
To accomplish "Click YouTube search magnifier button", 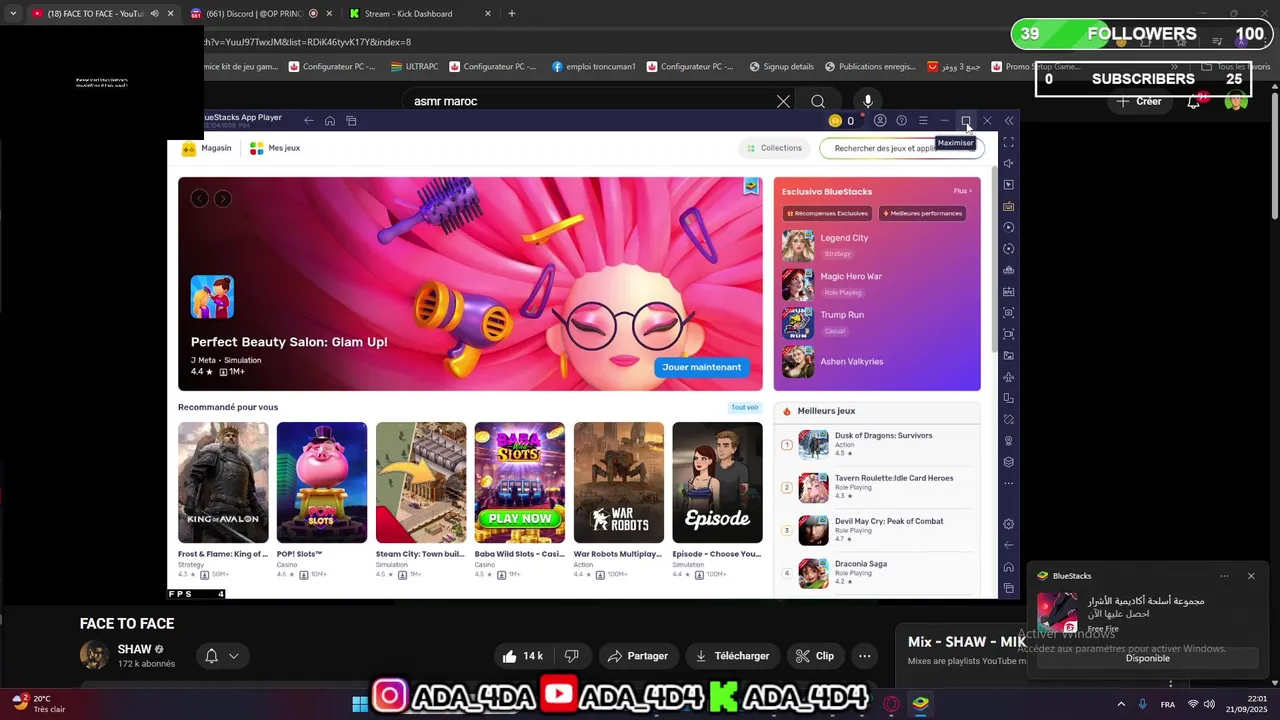I will pos(818,101).
